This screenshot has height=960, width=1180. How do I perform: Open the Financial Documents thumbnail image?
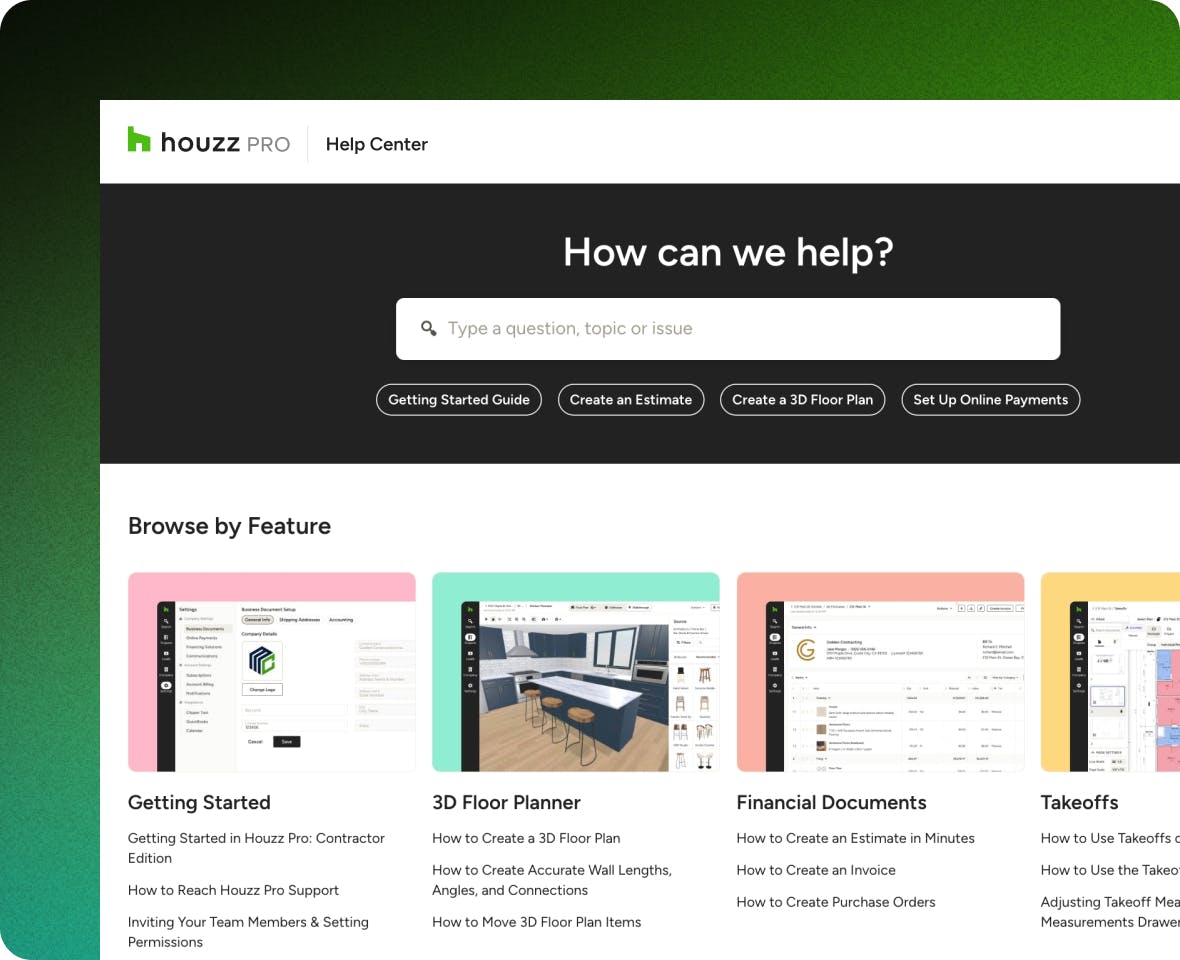point(880,672)
